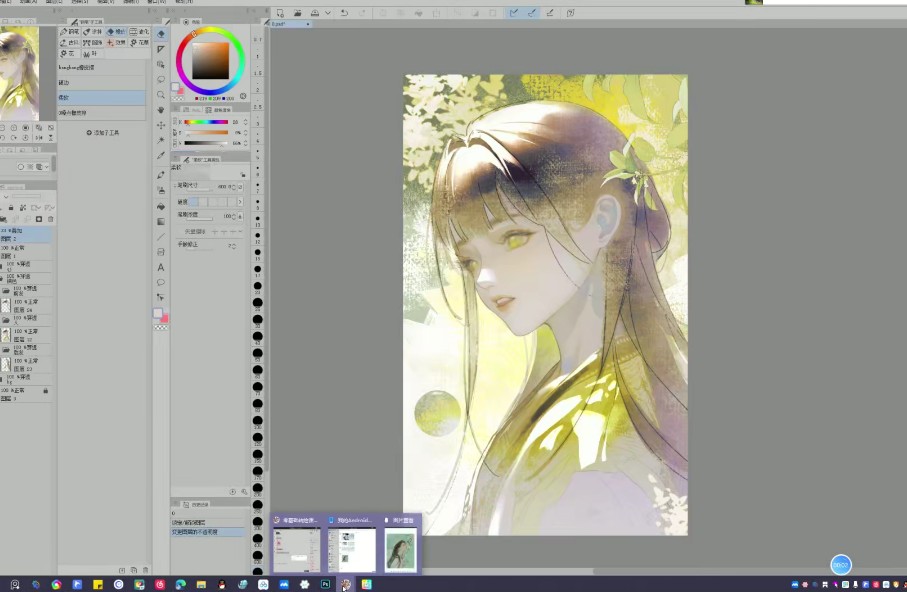This screenshot has height=592, width=907.
Task: Select the highlighted last history entry
Action: coord(208,532)
